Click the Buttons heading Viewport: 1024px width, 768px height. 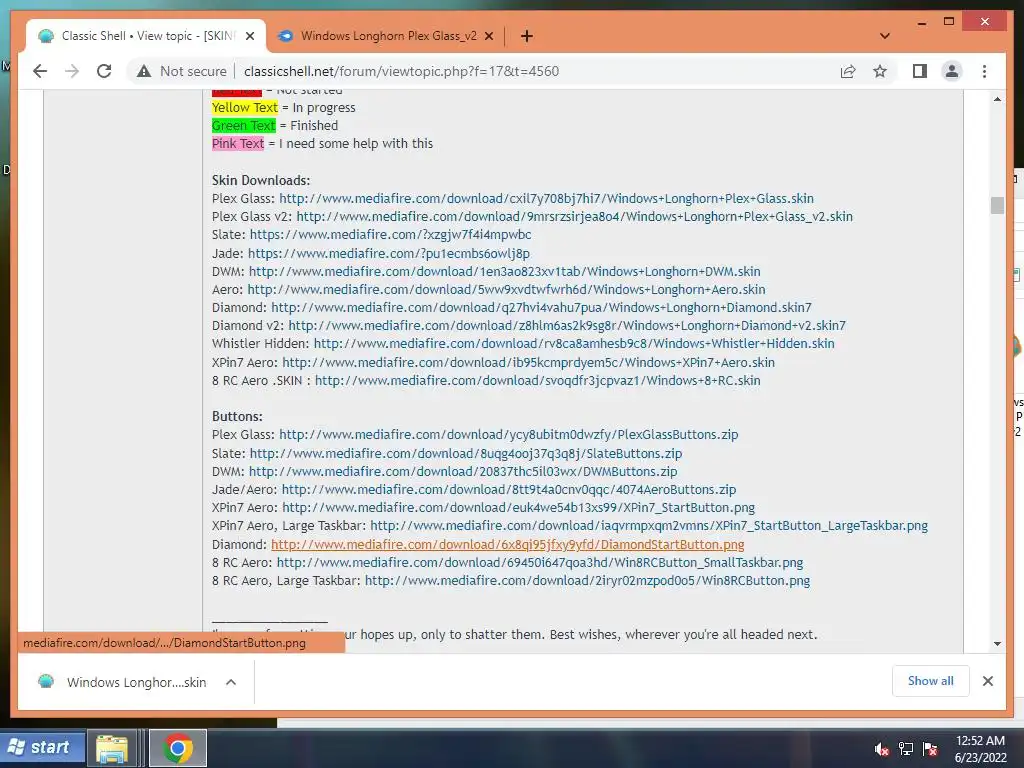click(x=237, y=416)
